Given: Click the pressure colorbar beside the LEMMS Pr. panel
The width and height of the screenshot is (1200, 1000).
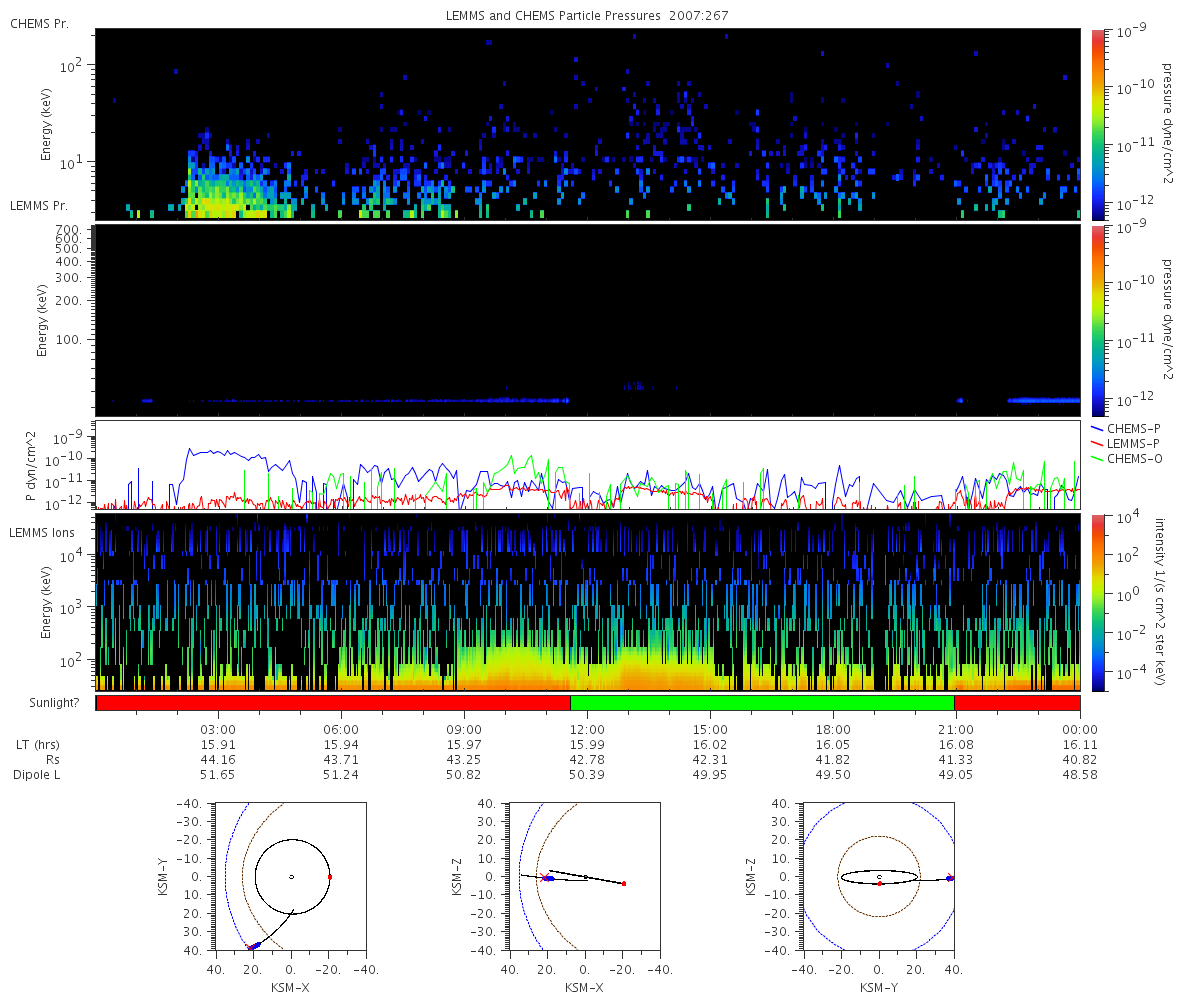Looking at the screenshot, I should pyautogui.click(x=1097, y=320).
